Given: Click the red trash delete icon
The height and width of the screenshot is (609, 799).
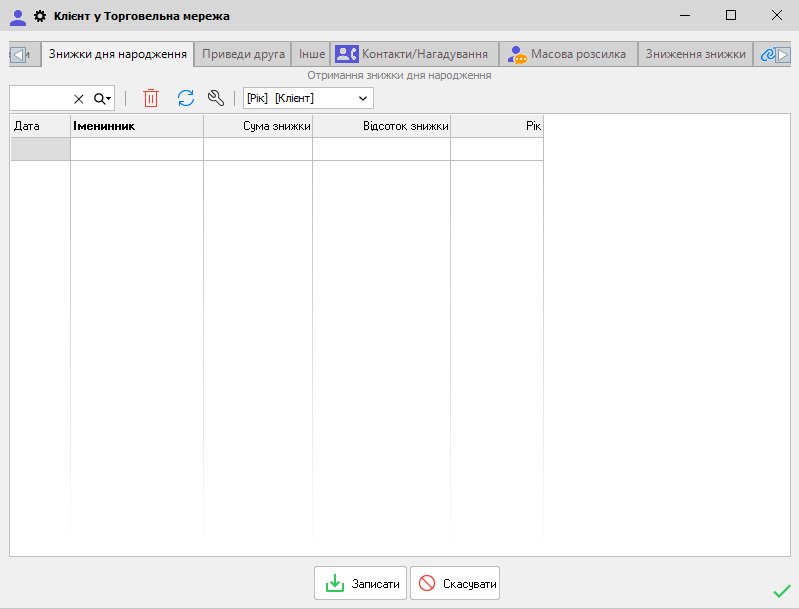Looking at the screenshot, I should click(x=151, y=98).
